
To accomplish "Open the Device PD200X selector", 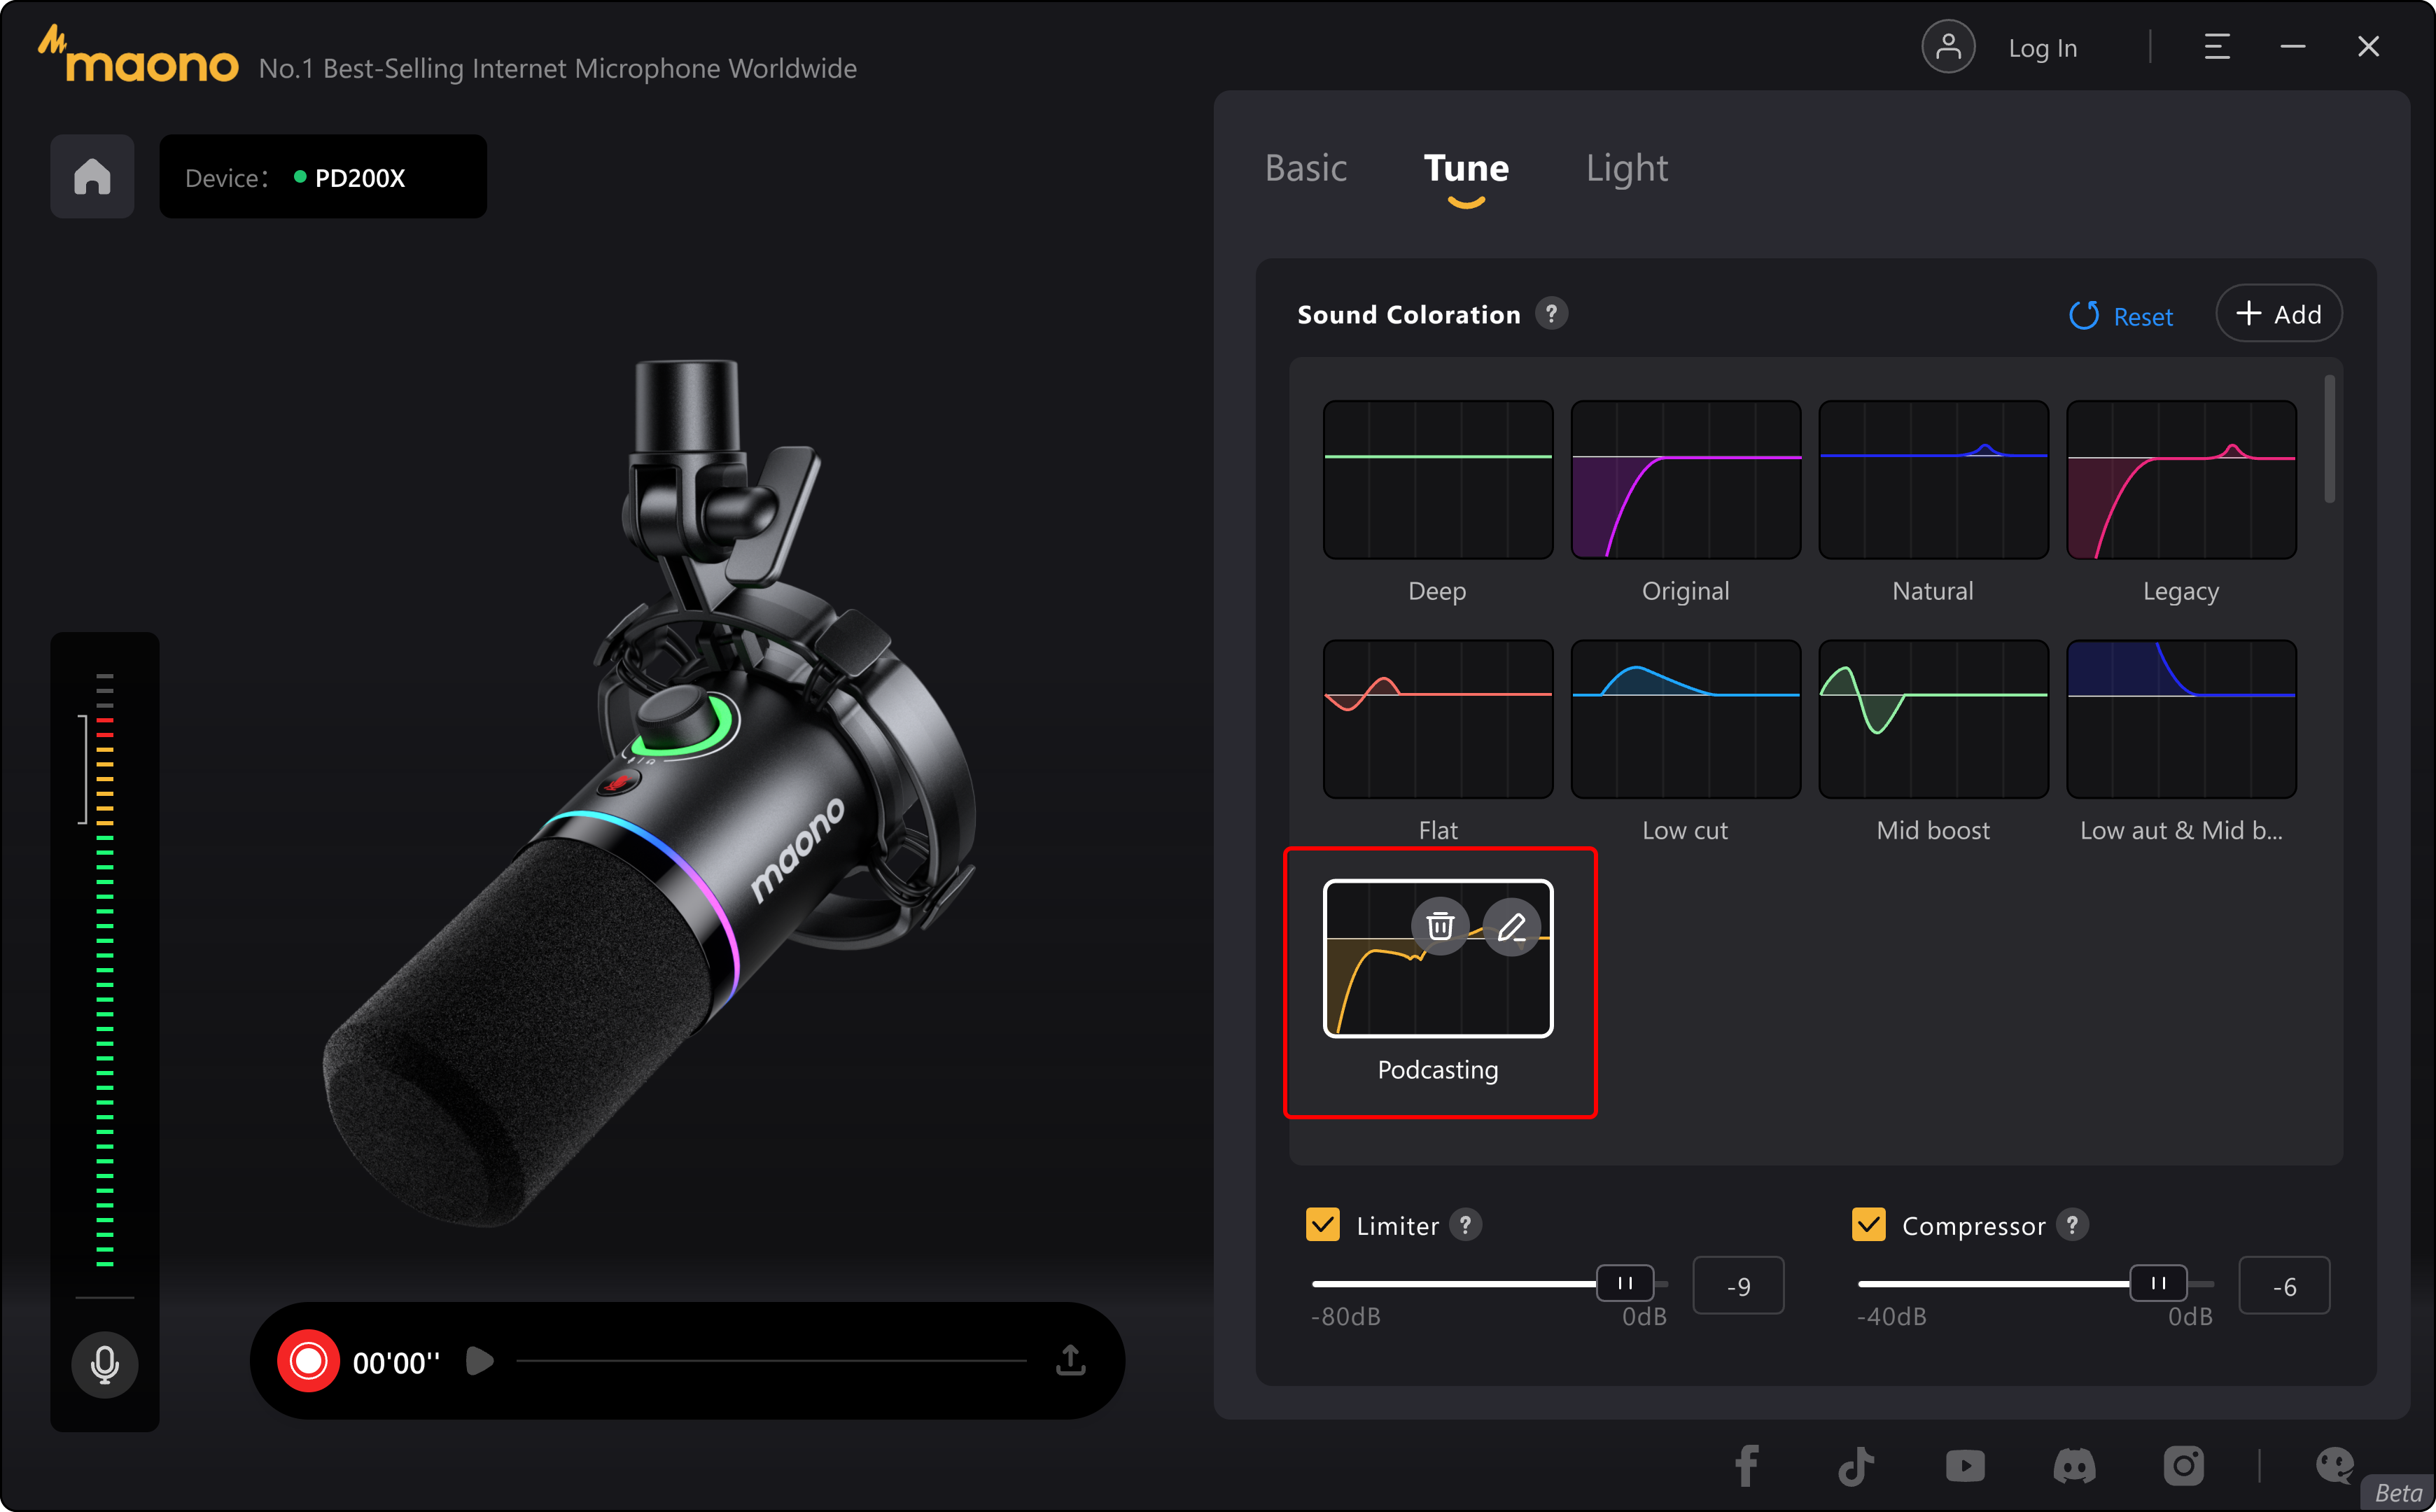I will [323, 176].
